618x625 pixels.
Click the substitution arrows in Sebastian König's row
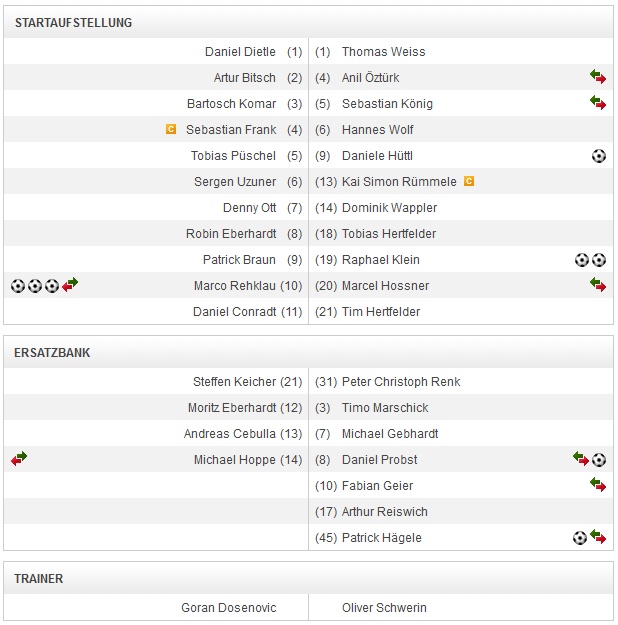(x=597, y=104)
